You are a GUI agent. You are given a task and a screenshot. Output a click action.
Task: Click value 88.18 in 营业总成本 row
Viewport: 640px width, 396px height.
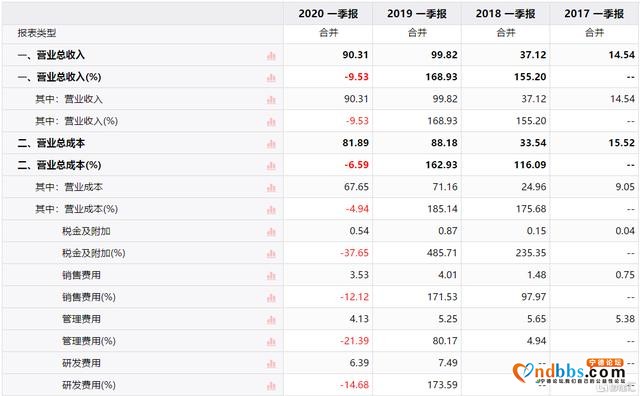coord(444,143)
